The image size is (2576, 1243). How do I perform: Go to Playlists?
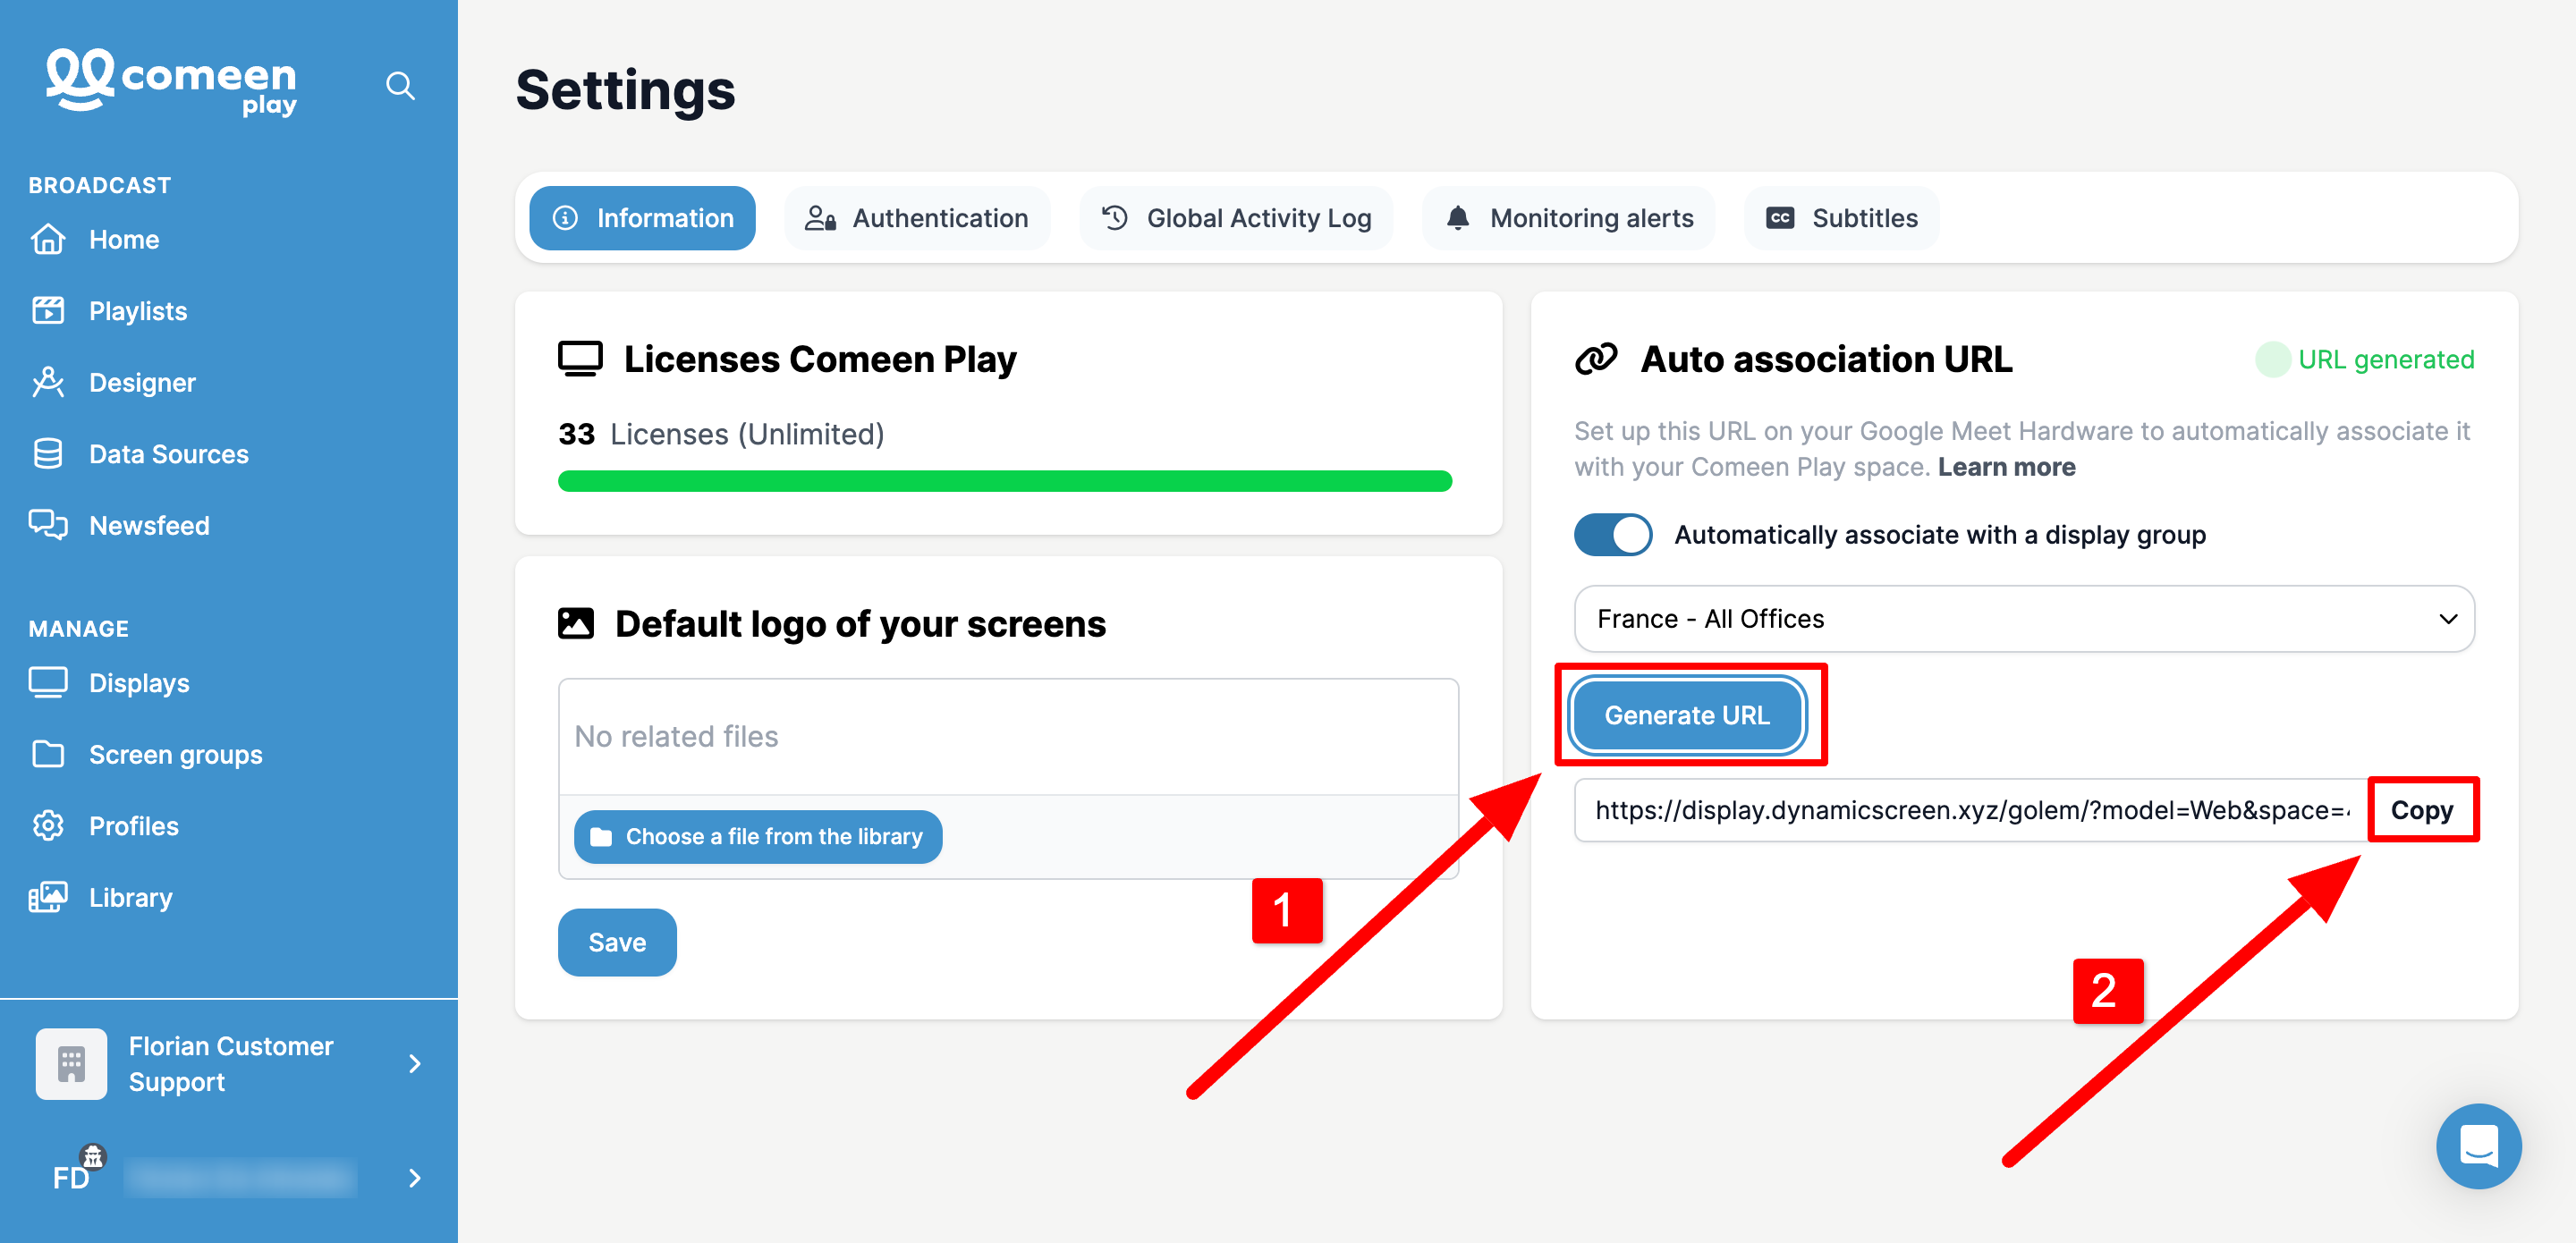coord(138,311)
